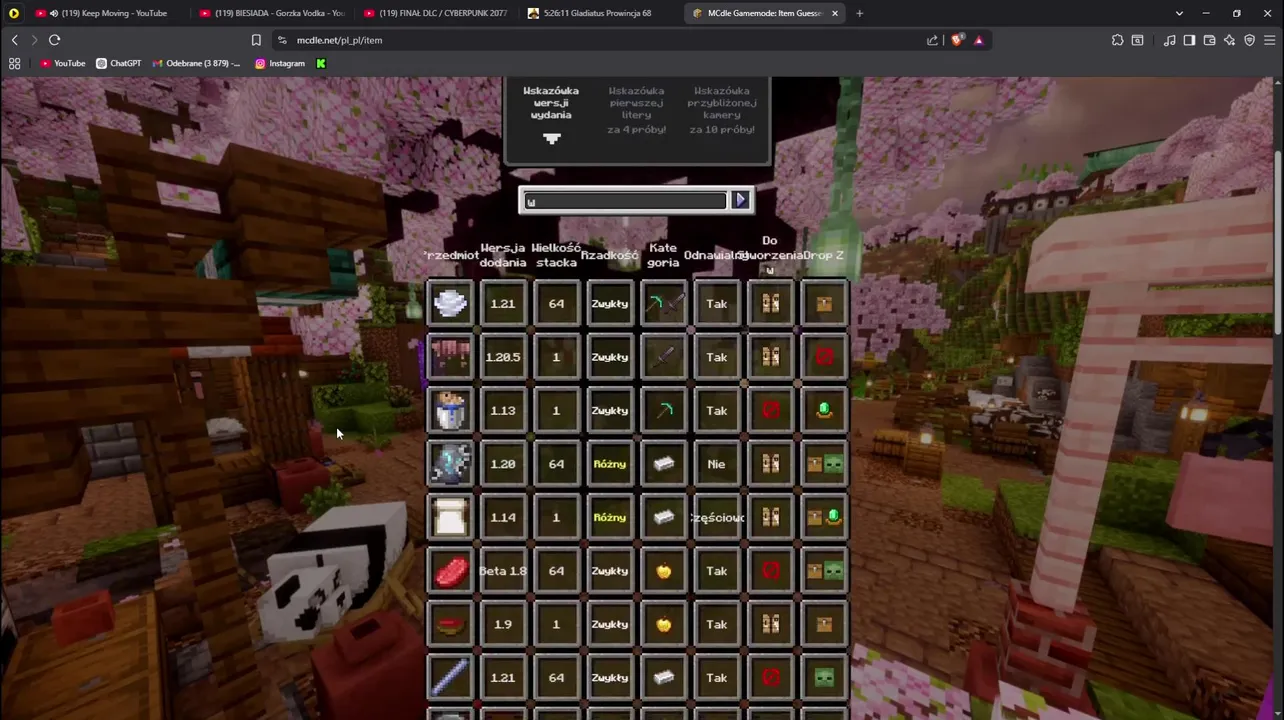
Task: Click the soup bowl icon in 1.9 row
Action: (450, 624)
